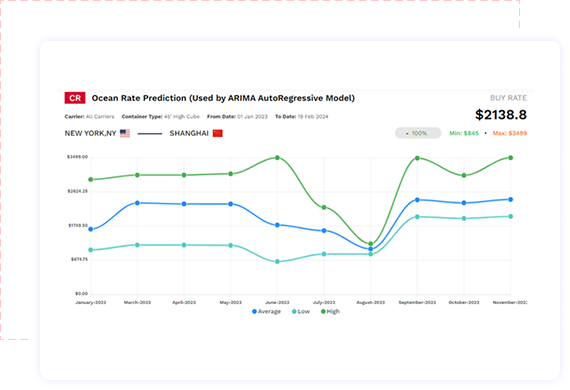Select Low data point for September-2023
This screenshot has width=570, height=390.
coord(417,217)
